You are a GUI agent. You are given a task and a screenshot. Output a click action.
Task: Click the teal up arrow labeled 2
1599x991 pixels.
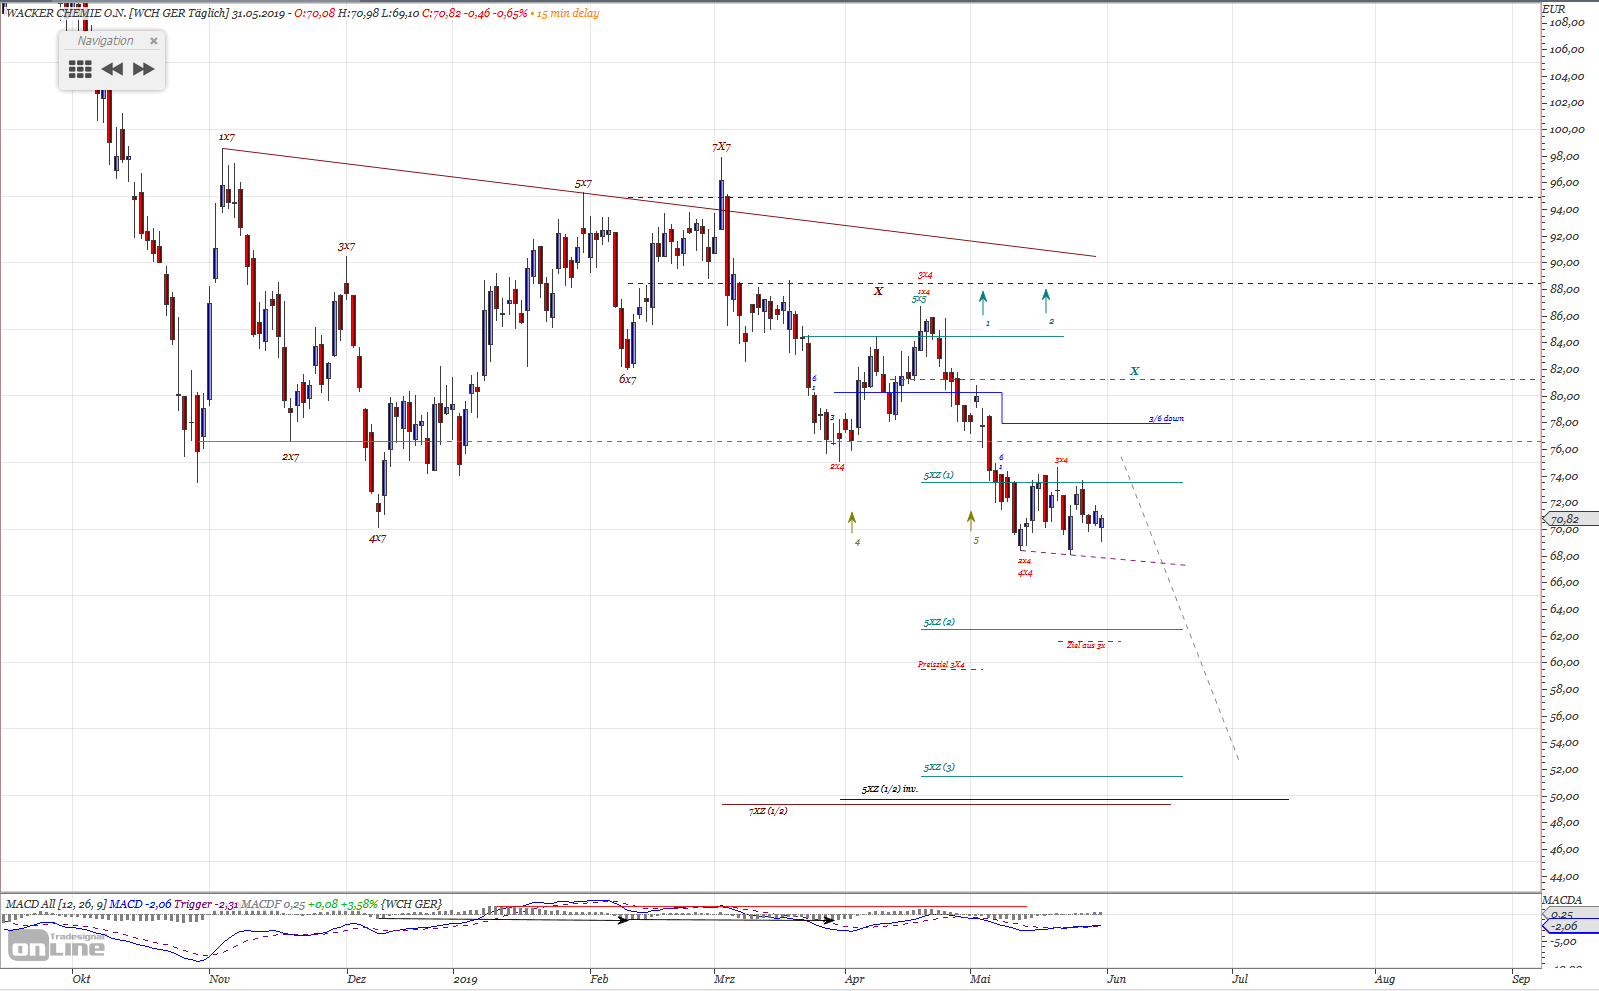[1046, 301]
